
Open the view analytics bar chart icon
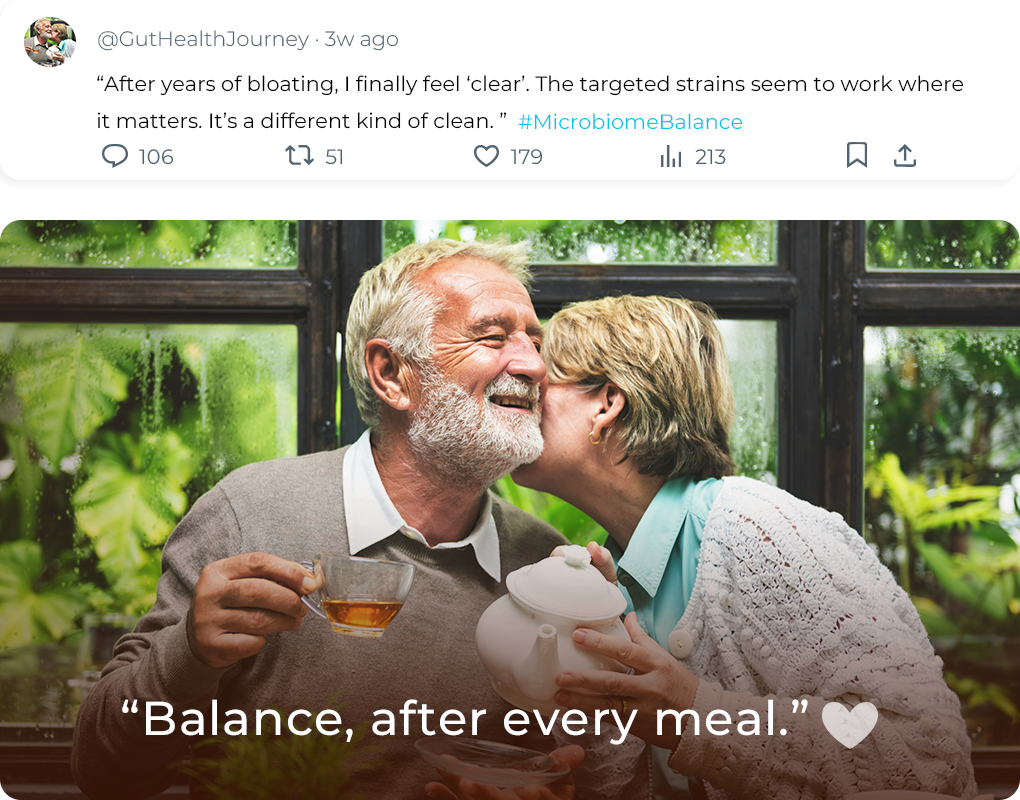pos(670,156)
